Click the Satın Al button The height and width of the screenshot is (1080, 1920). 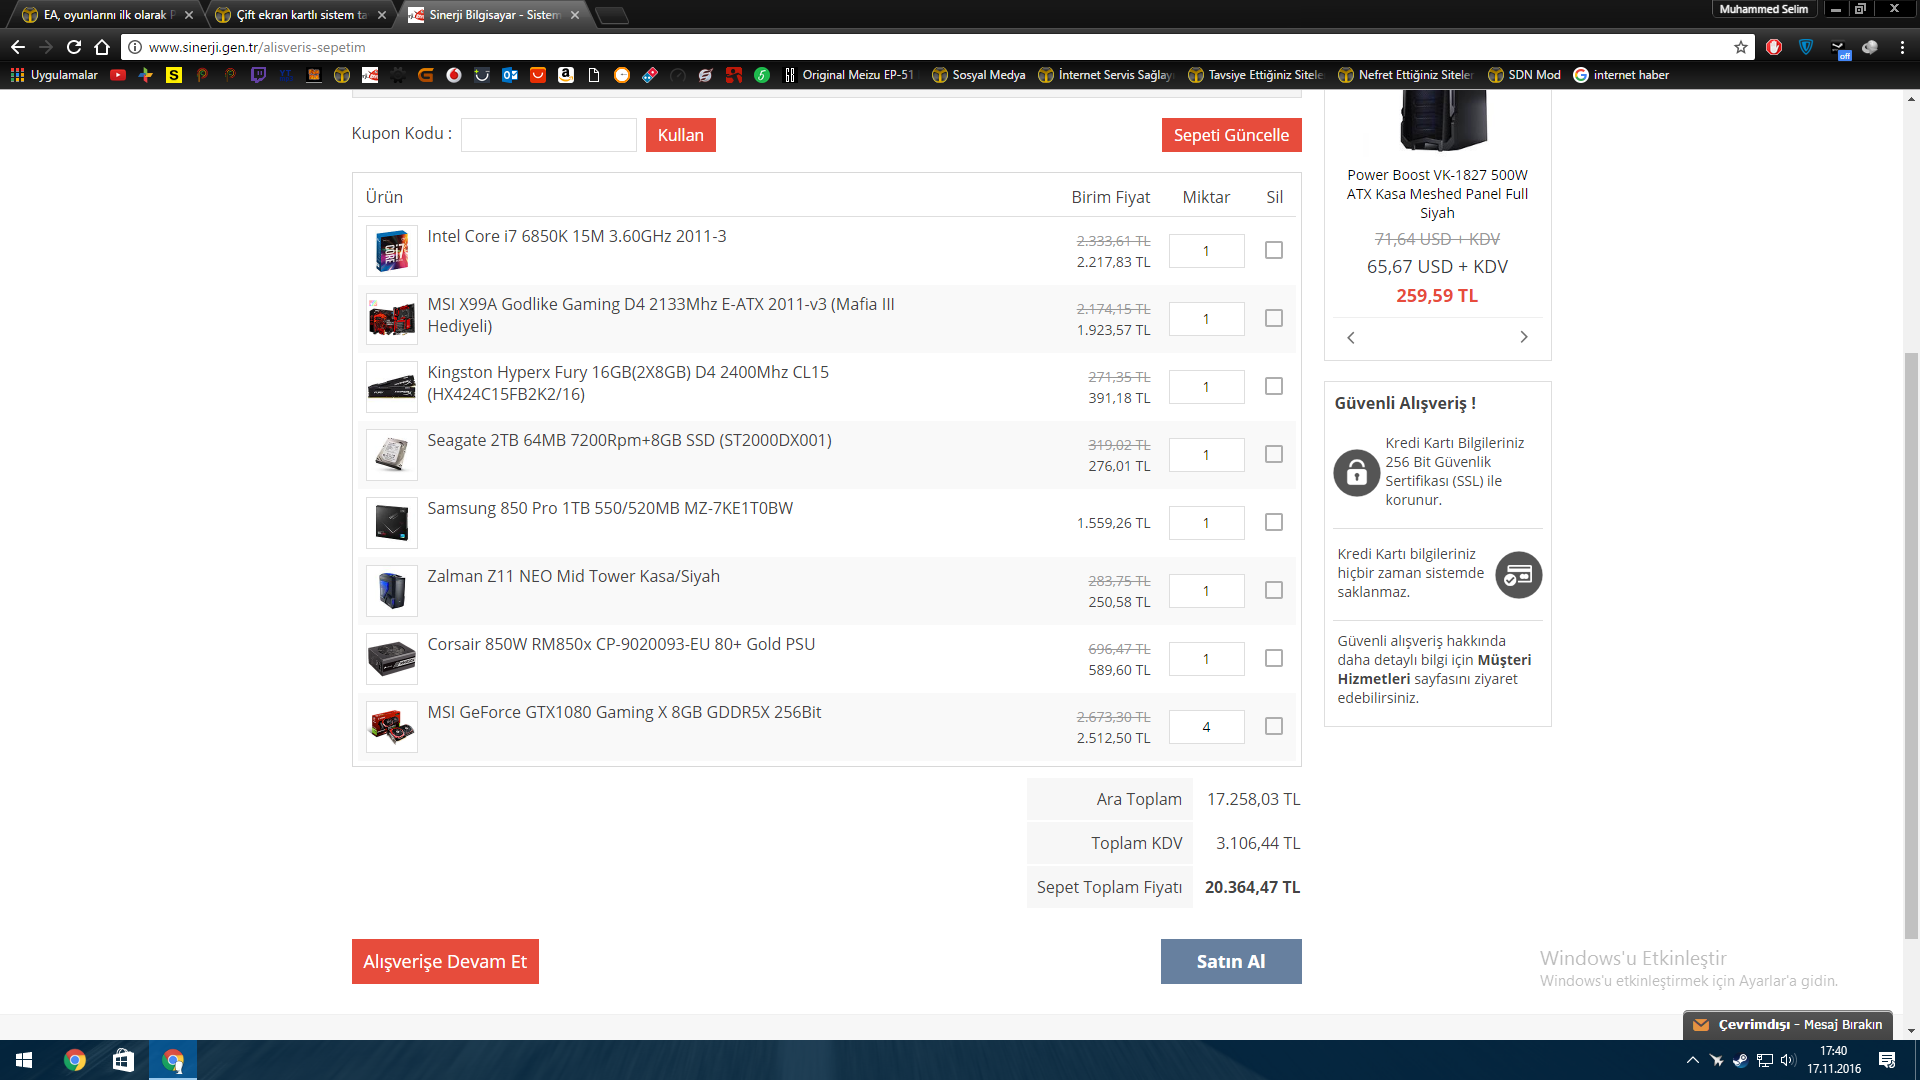click(x=1230, y=961)
